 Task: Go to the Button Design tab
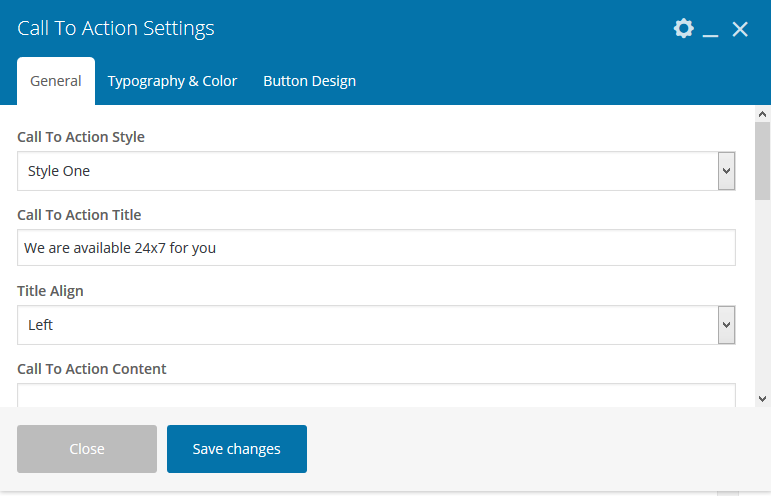[x=309, y=81]
